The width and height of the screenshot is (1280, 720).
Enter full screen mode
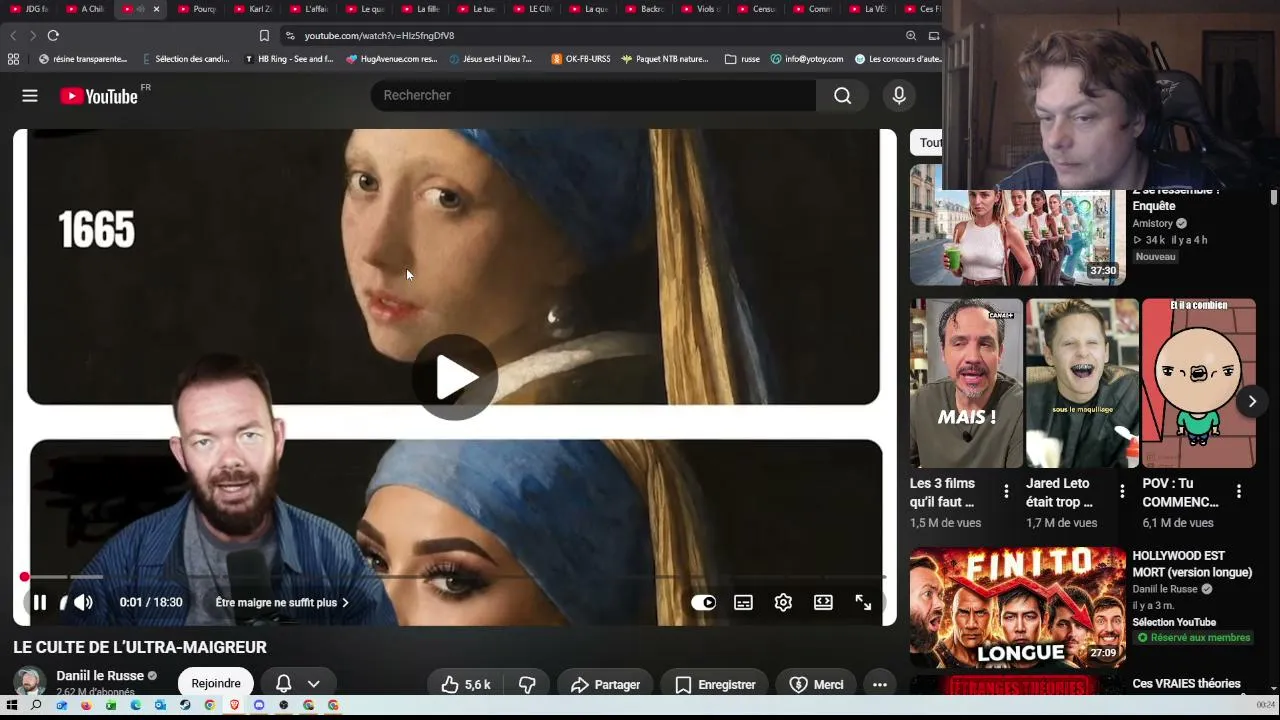(863, 602)
